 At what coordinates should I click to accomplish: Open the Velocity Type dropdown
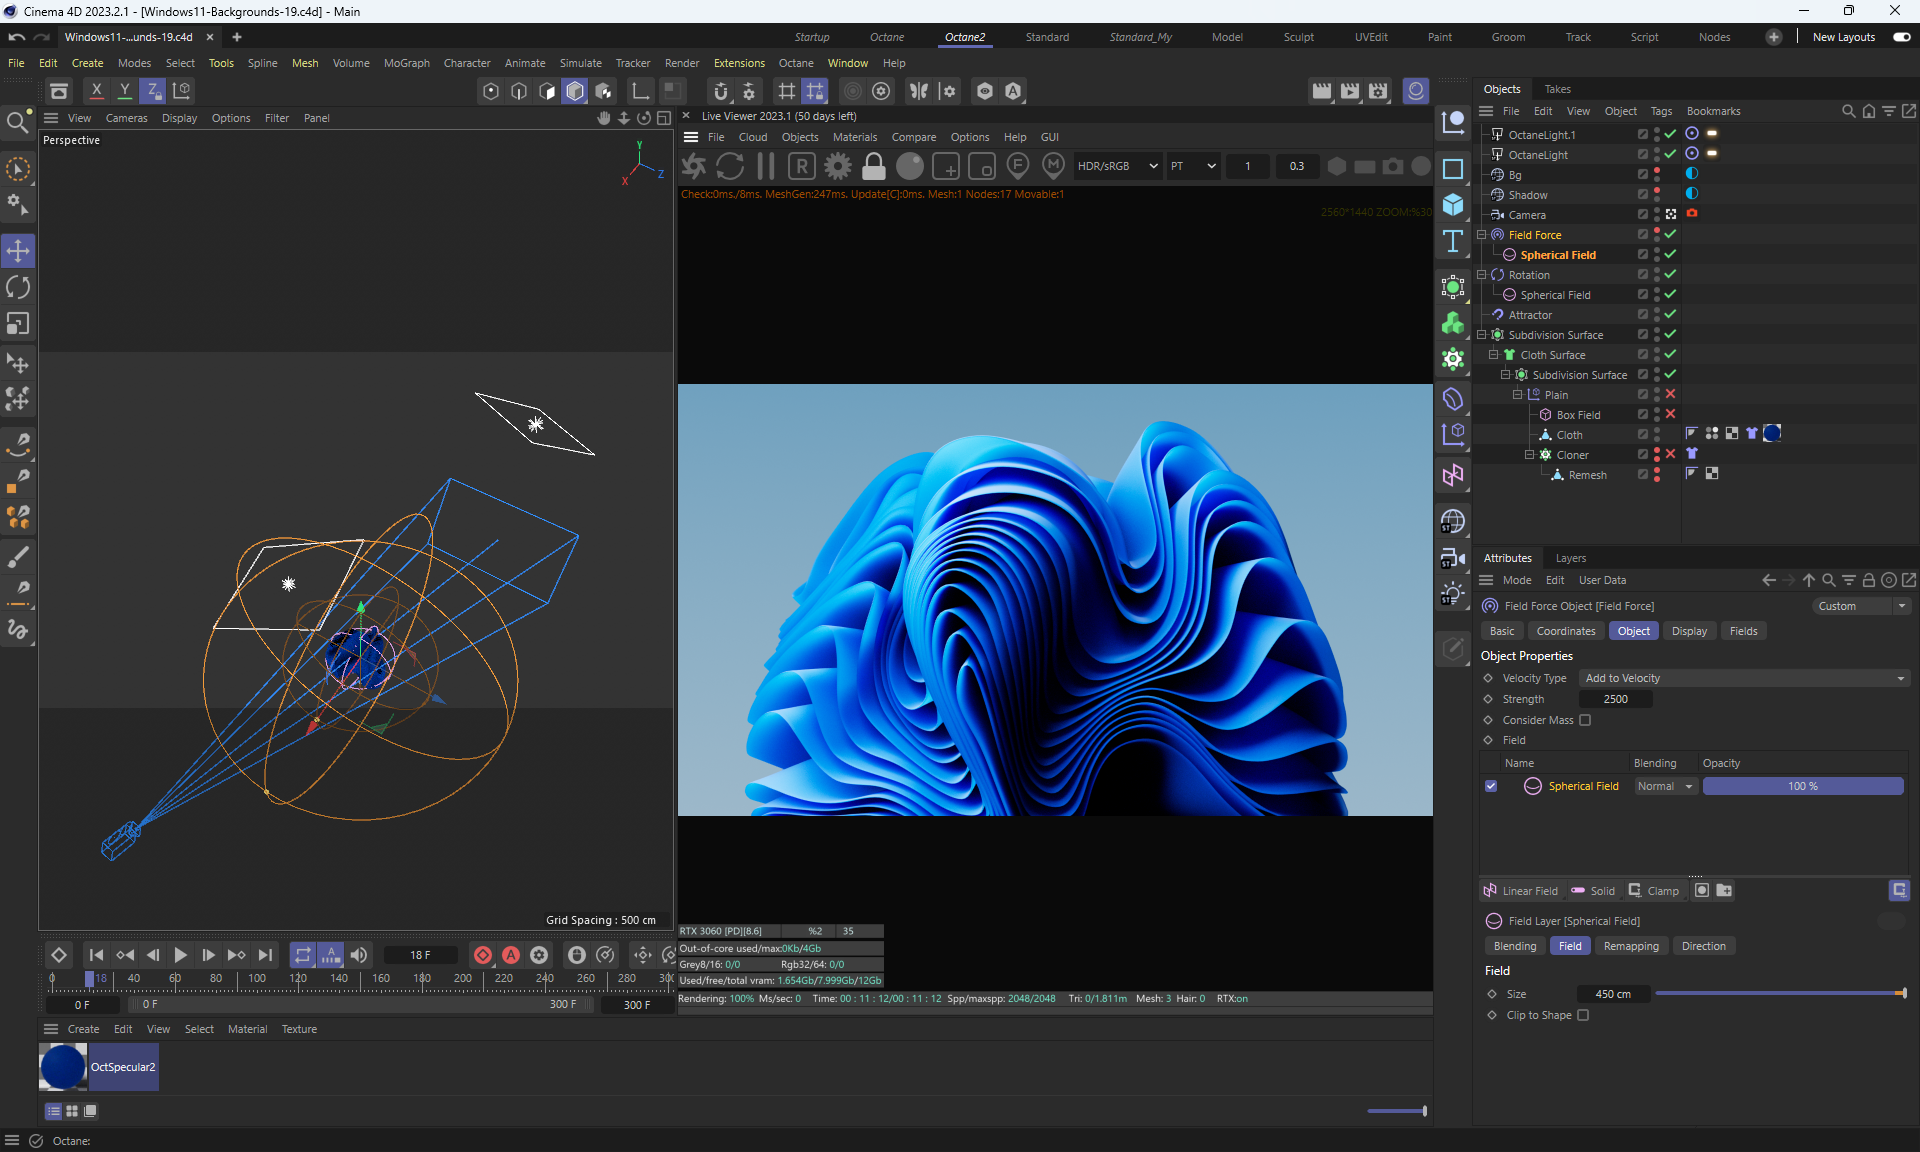pos(1744,678)
